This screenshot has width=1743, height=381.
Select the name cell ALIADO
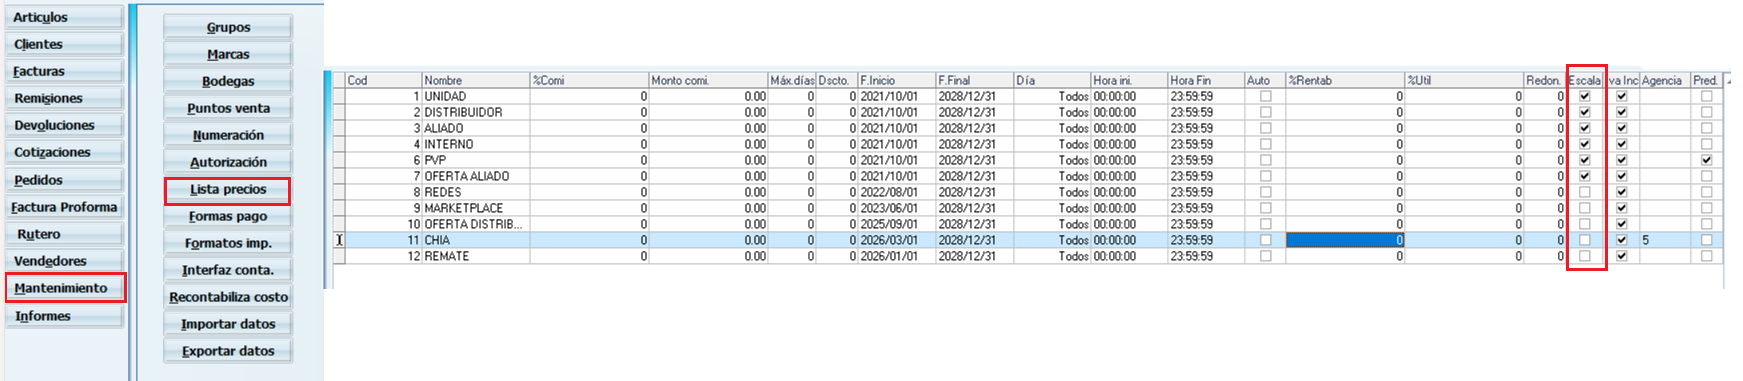pyautogui.click(x=476, y=129)
